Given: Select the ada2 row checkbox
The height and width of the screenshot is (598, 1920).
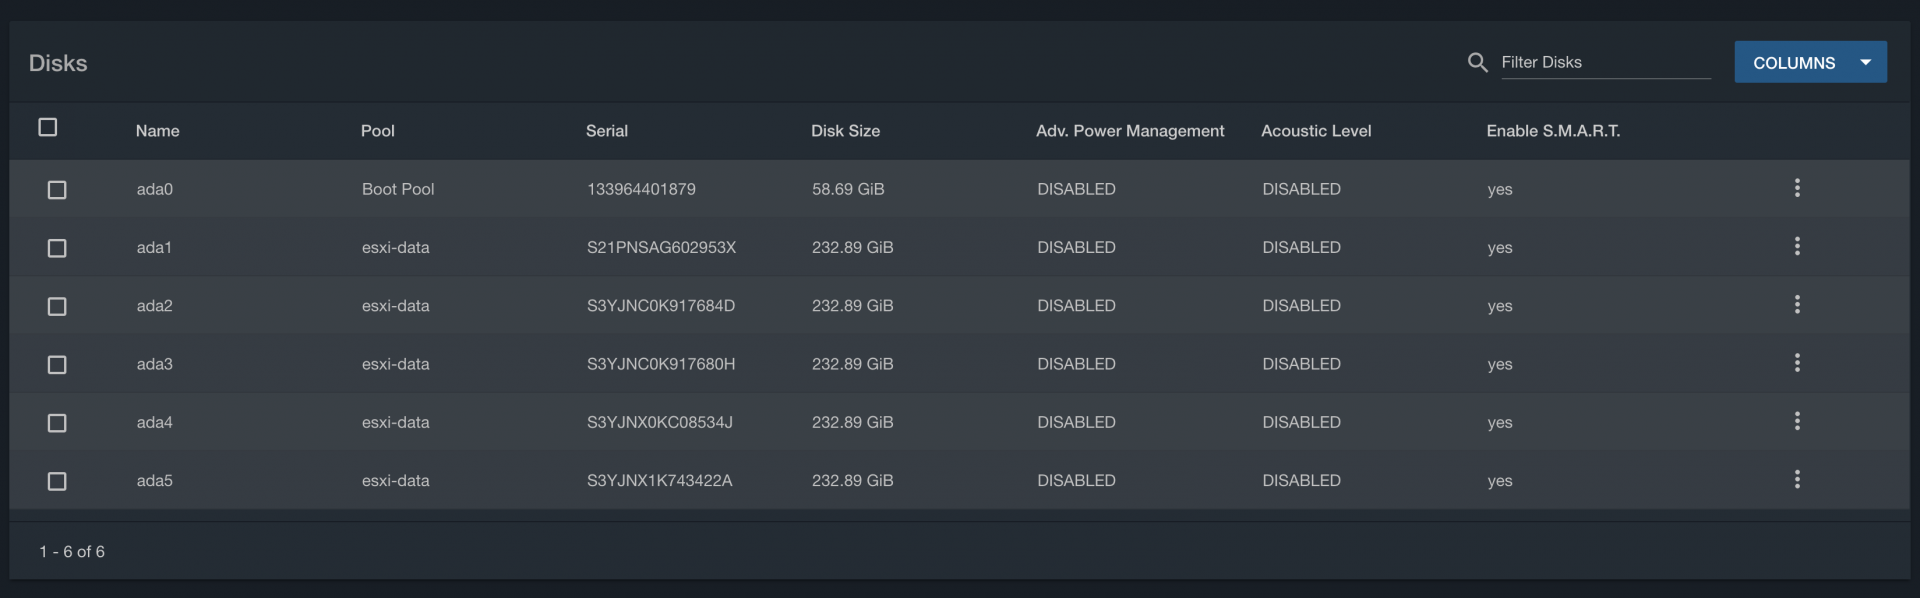Looking at the screenshot, I should [x=57, y=306].
